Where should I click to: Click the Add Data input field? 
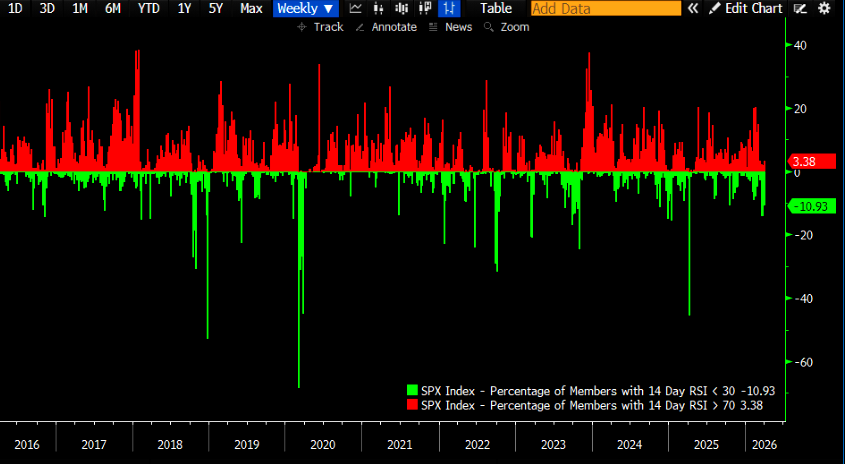click(605, 8)
